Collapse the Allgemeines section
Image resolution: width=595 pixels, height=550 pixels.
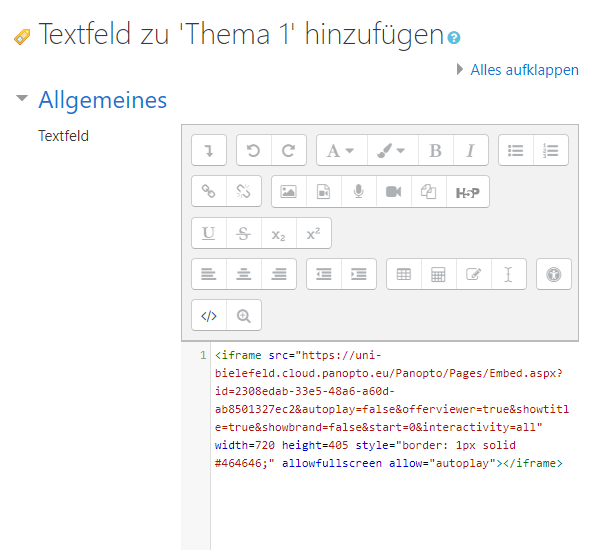pos(22,98)
